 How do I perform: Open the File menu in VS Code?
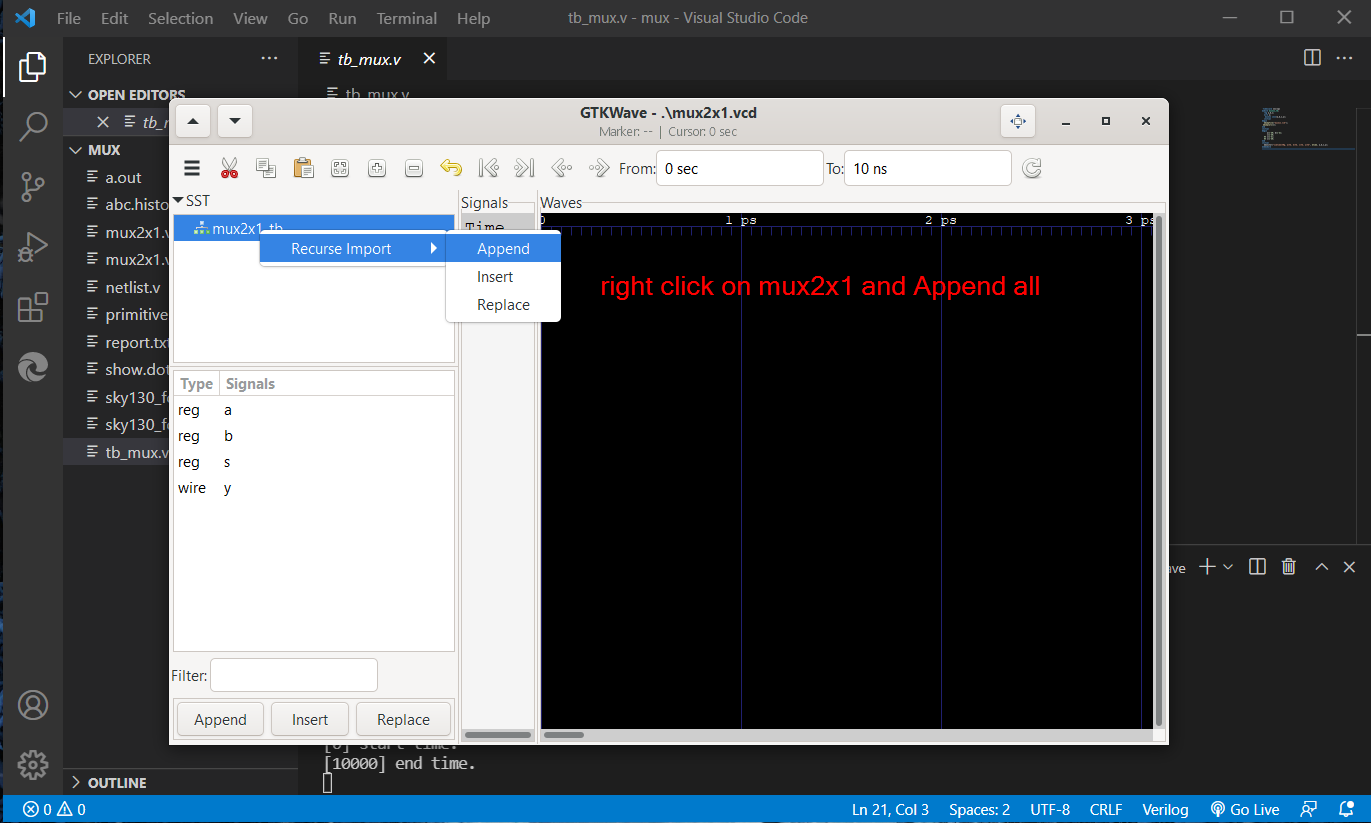tap(69, 18)
